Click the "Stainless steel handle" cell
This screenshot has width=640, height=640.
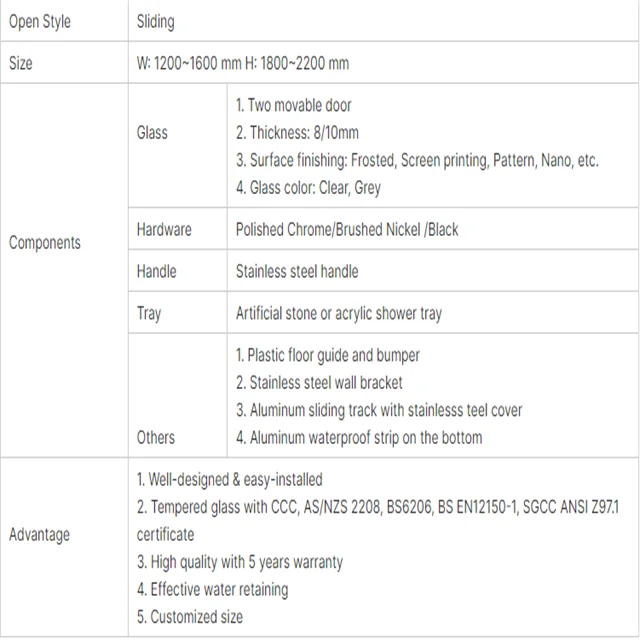297,271
